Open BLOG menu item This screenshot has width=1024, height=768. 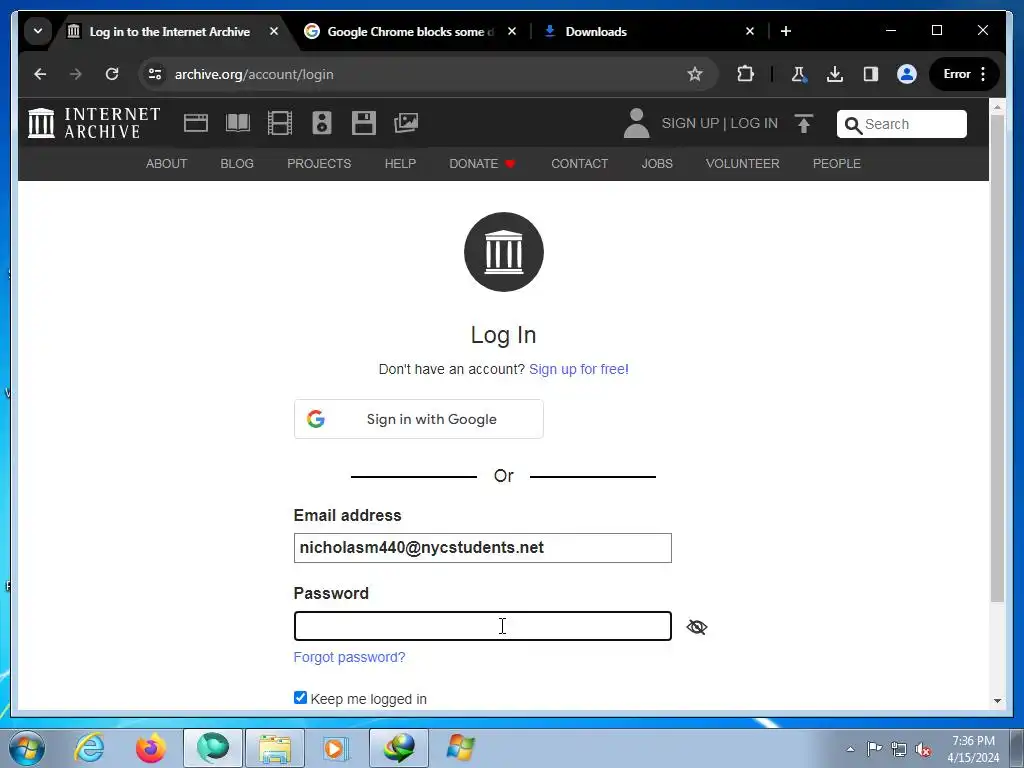pos(237,163)
